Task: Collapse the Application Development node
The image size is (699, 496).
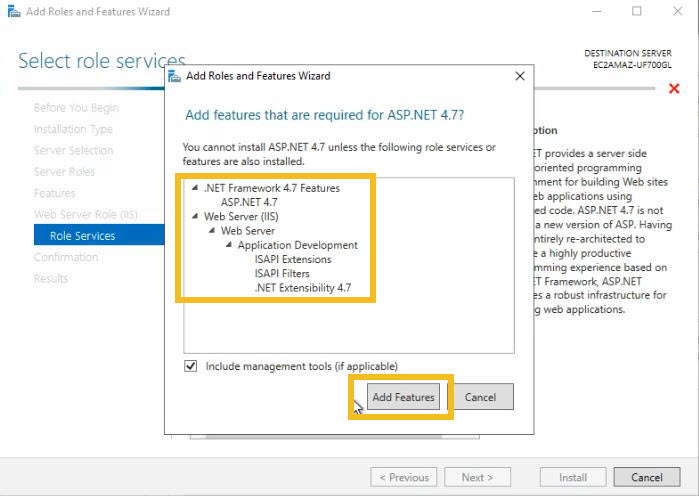Action: 229,245
